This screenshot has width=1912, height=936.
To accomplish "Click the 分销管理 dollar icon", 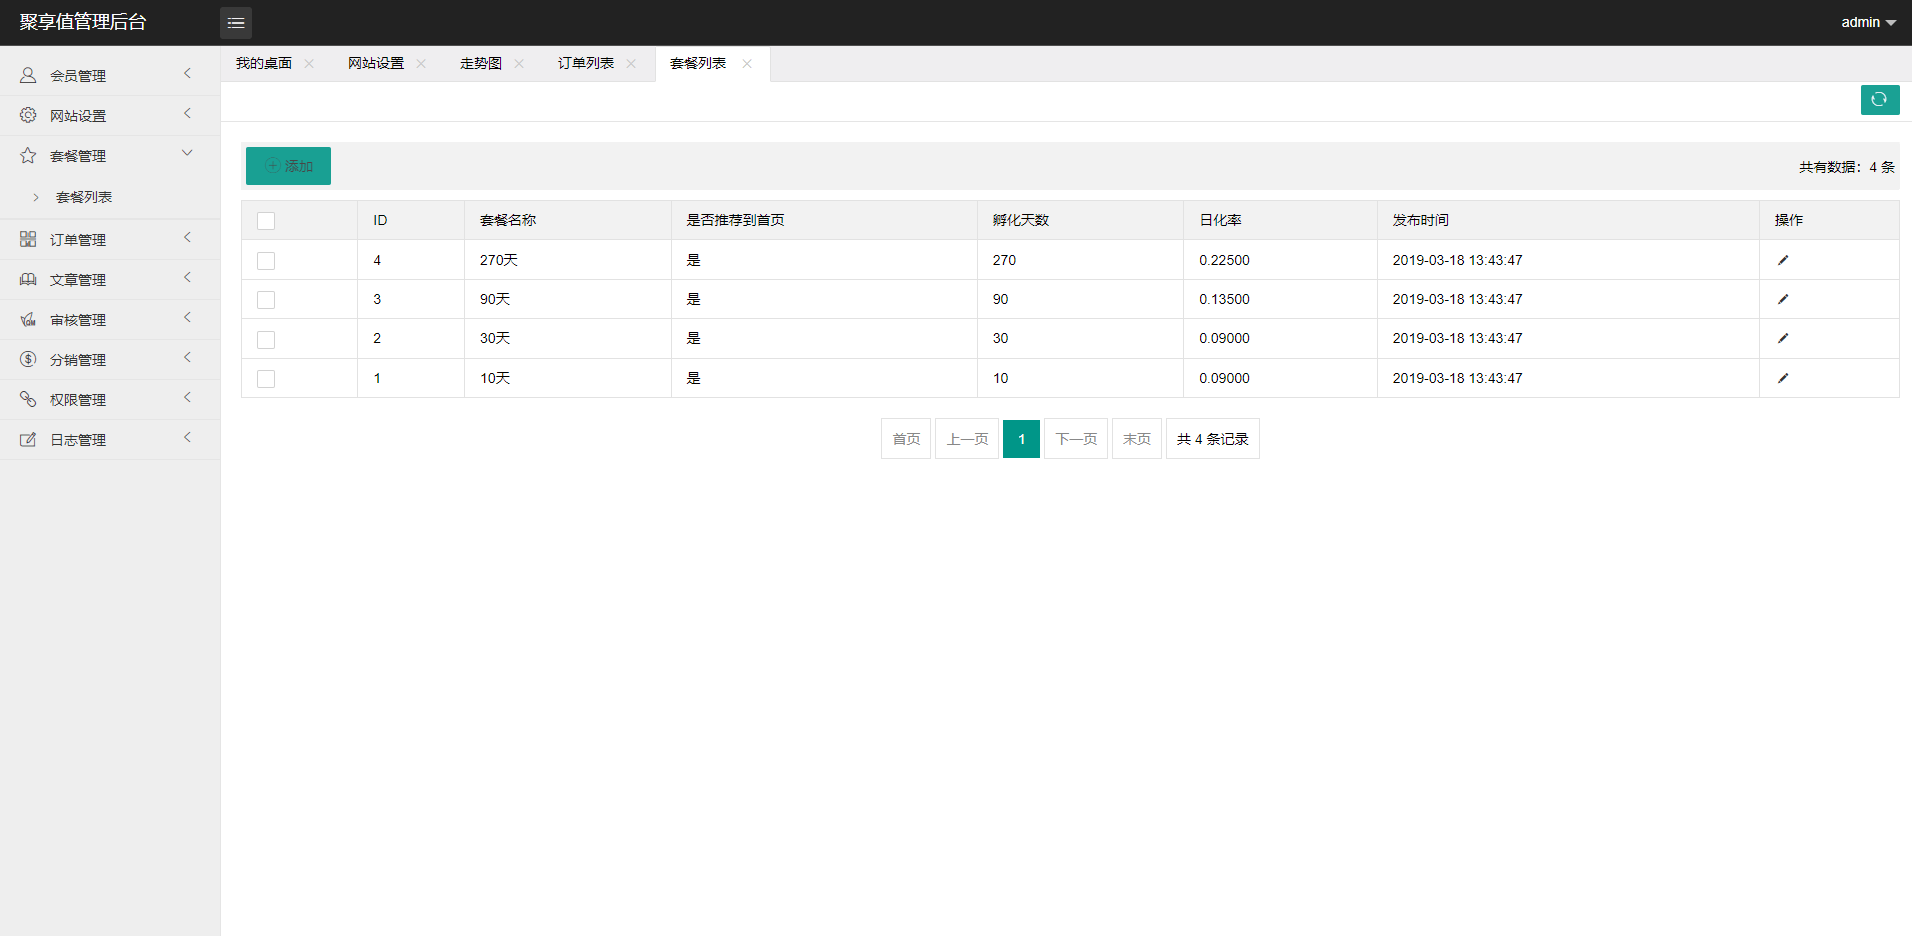I will tap(28, 359).
